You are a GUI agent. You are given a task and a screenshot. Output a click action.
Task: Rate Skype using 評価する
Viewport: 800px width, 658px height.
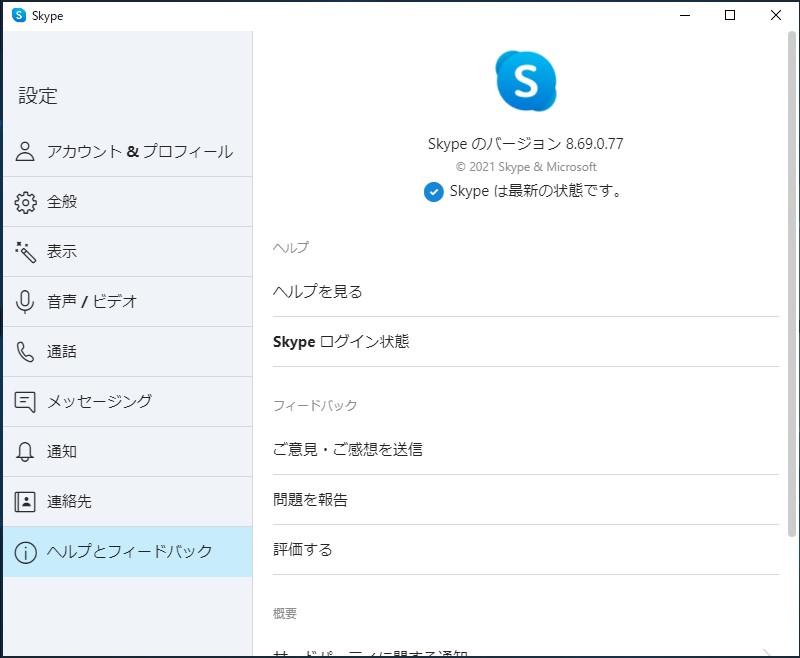304,549
